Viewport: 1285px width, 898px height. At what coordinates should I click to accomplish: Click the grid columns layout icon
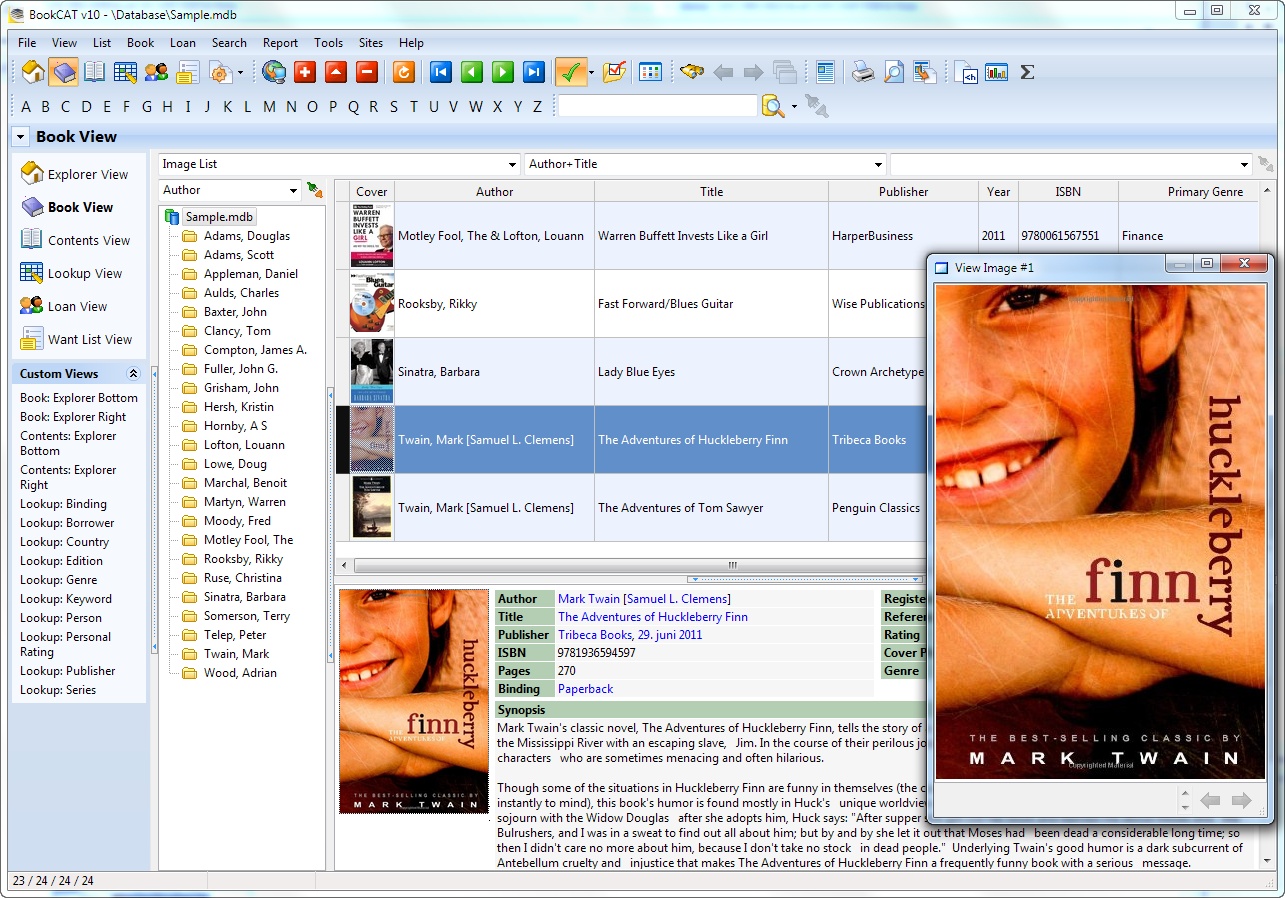coord(651,72)
